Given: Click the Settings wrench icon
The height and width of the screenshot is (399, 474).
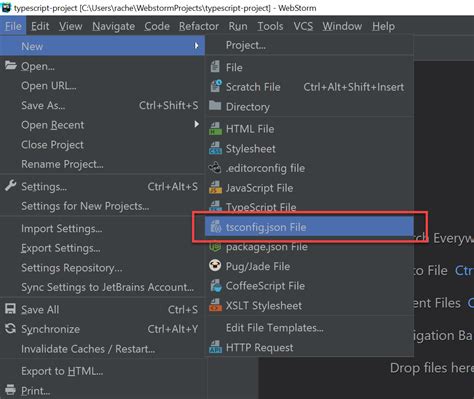Looking at the screenshot, I should [x=10, y=186].
